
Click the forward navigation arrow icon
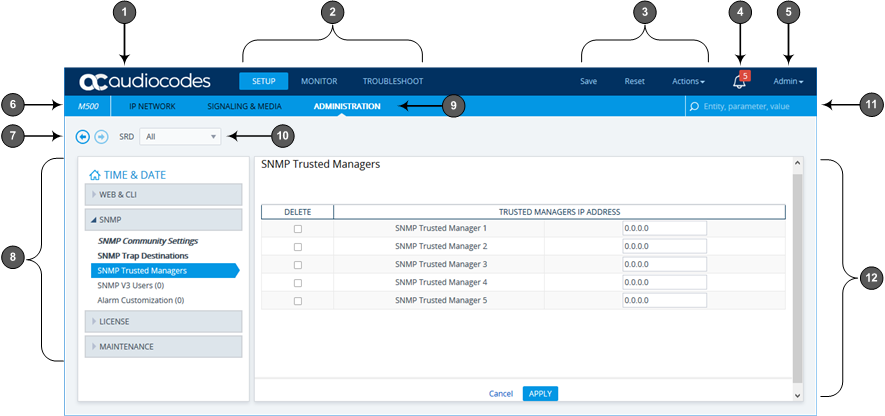[x=101, y=136]
